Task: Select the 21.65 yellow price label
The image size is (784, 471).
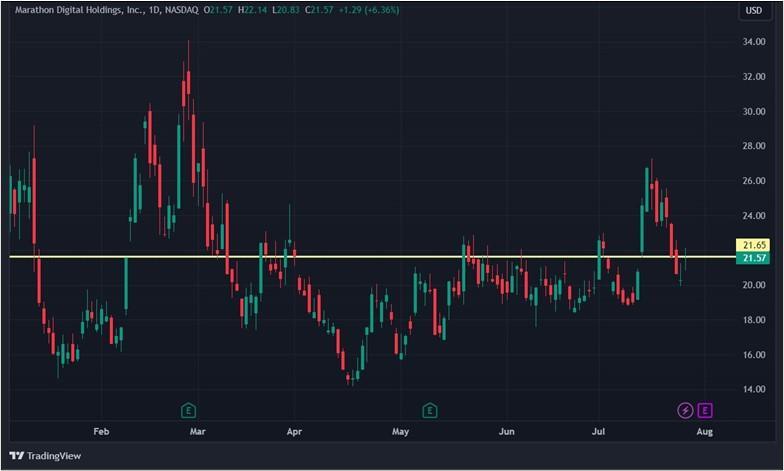Action: (753, 245)
